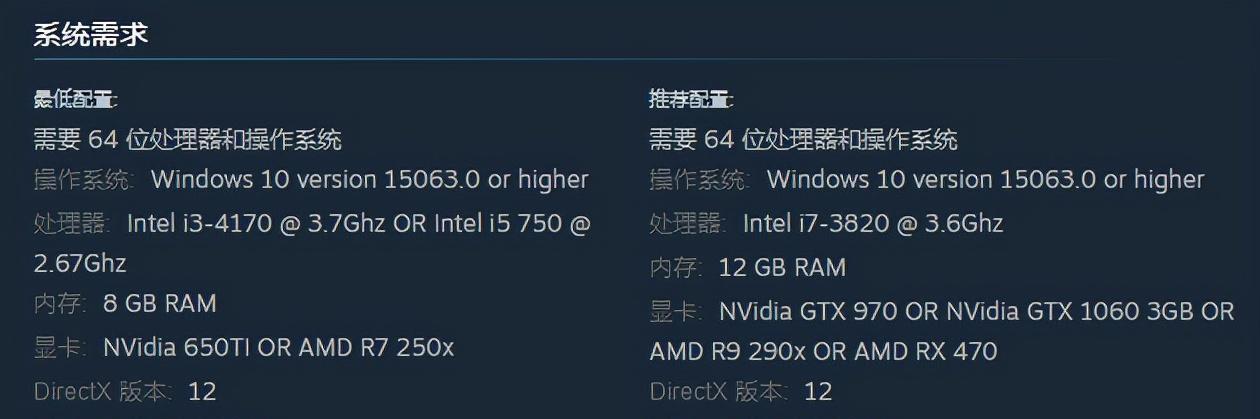Click the 12 GB RAM text
This screenshot has width=1260, height=419.
click(782, 267)
